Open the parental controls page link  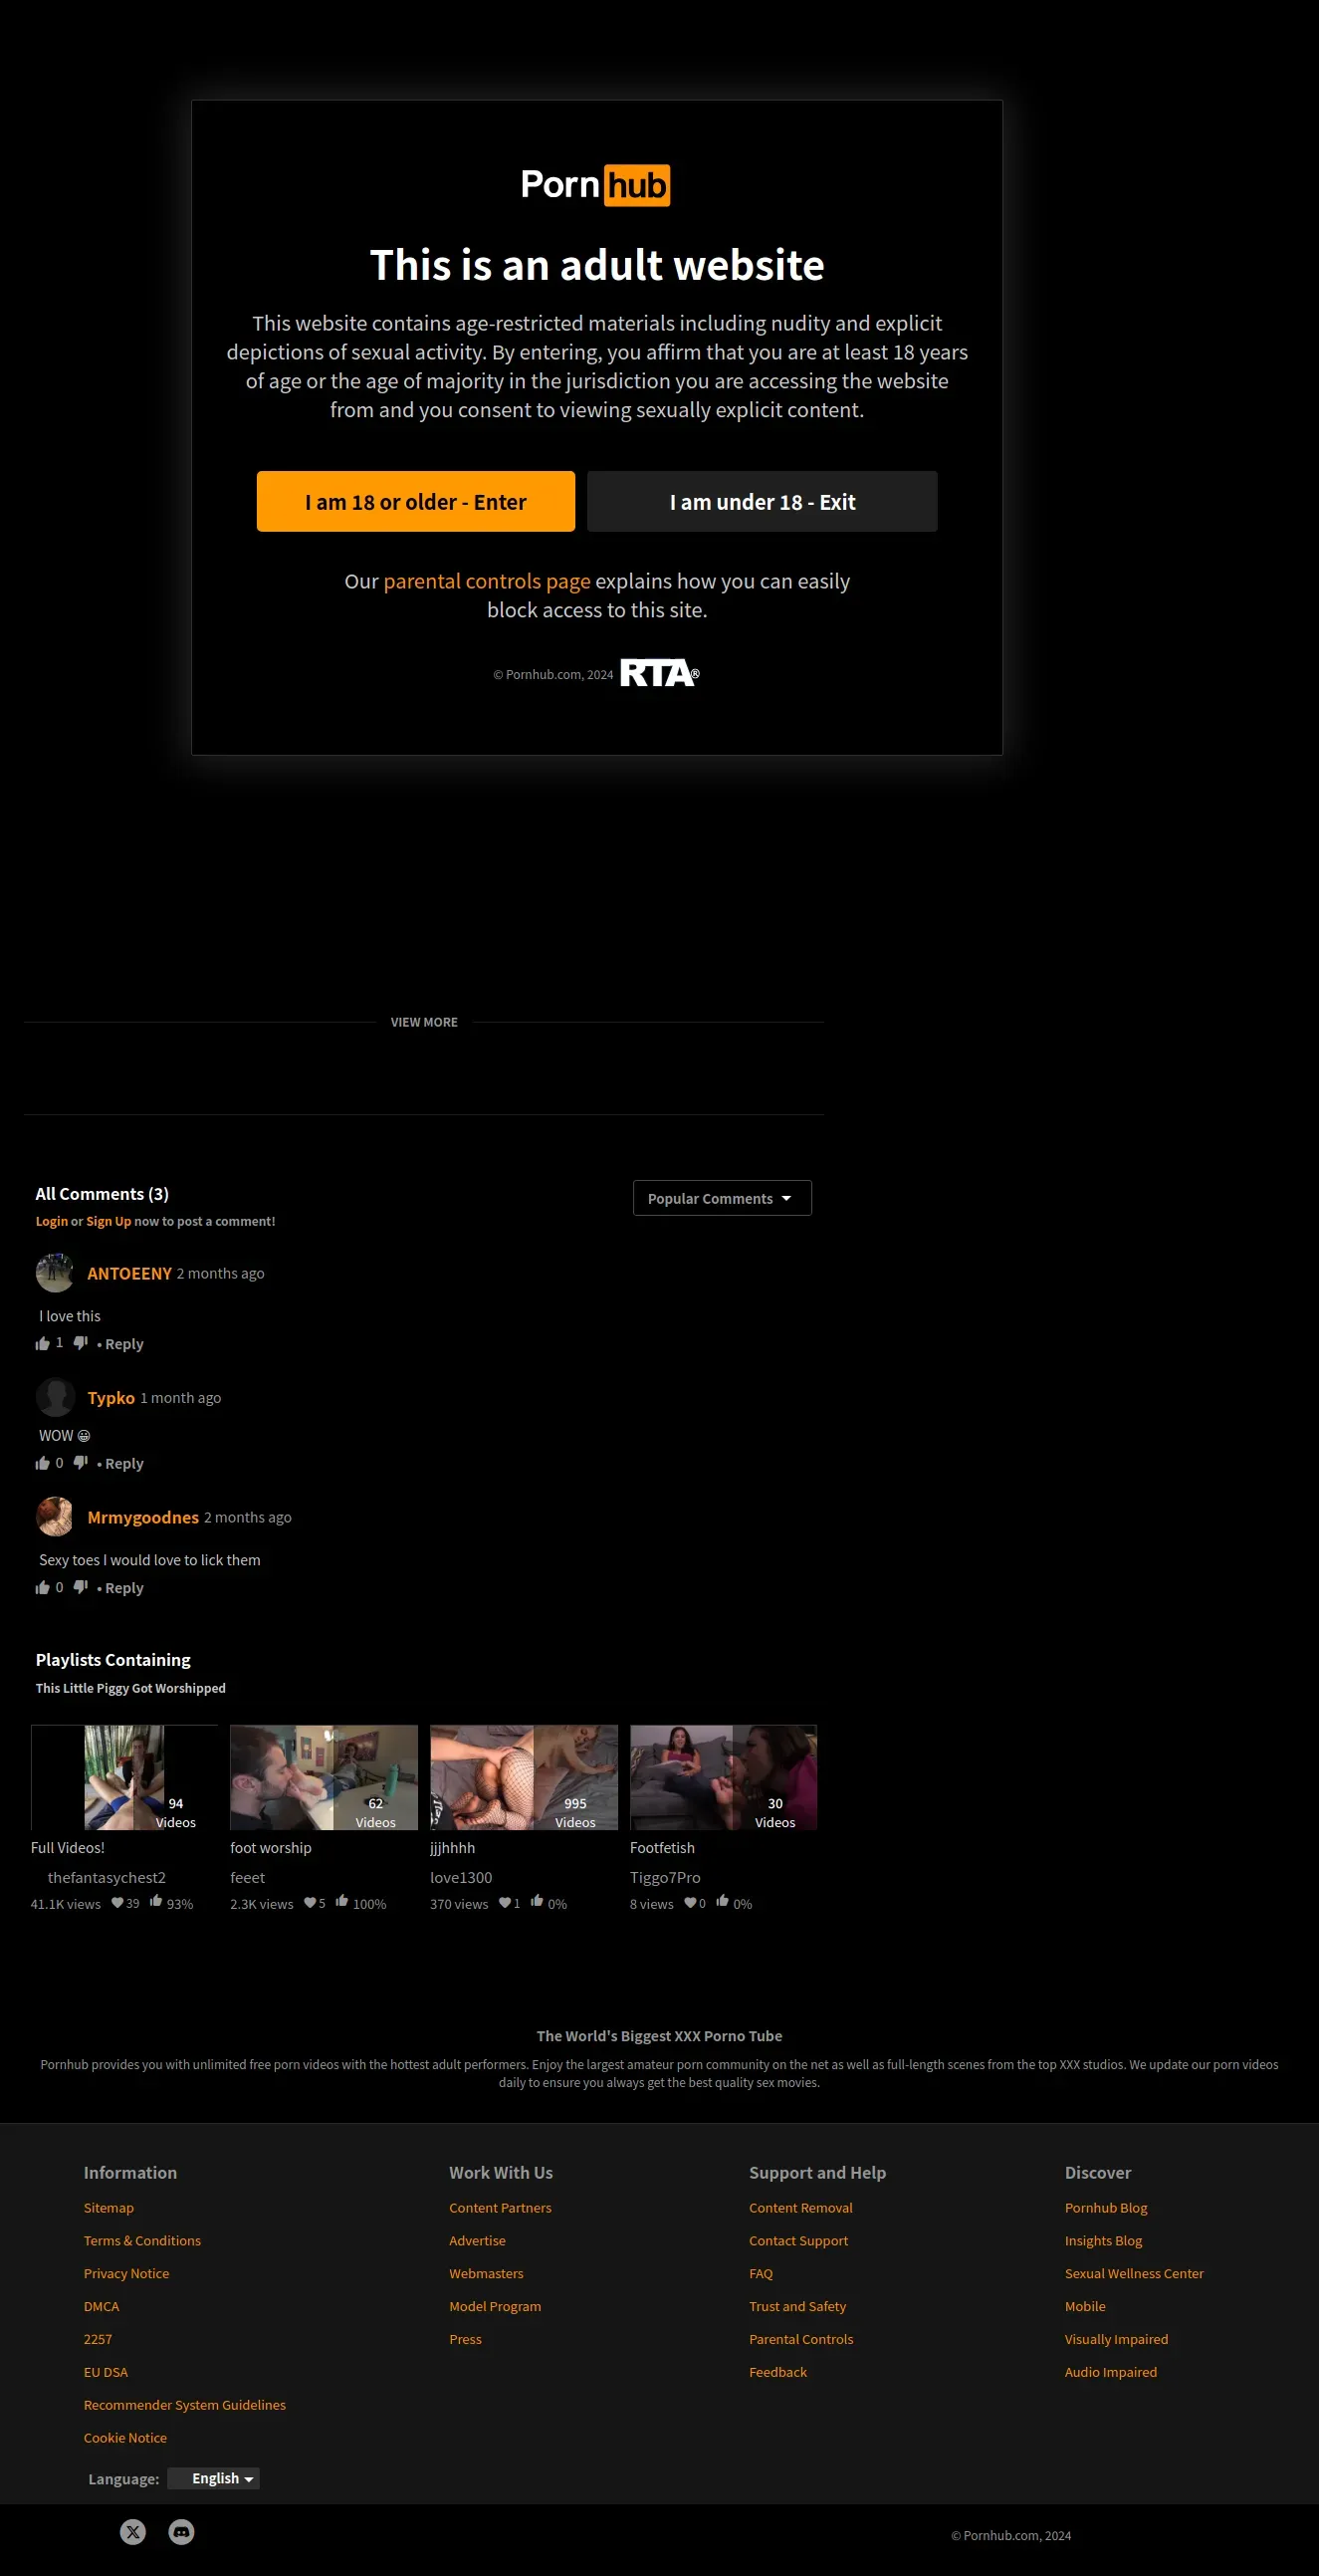pyautogui.click(x=487, y=581)
